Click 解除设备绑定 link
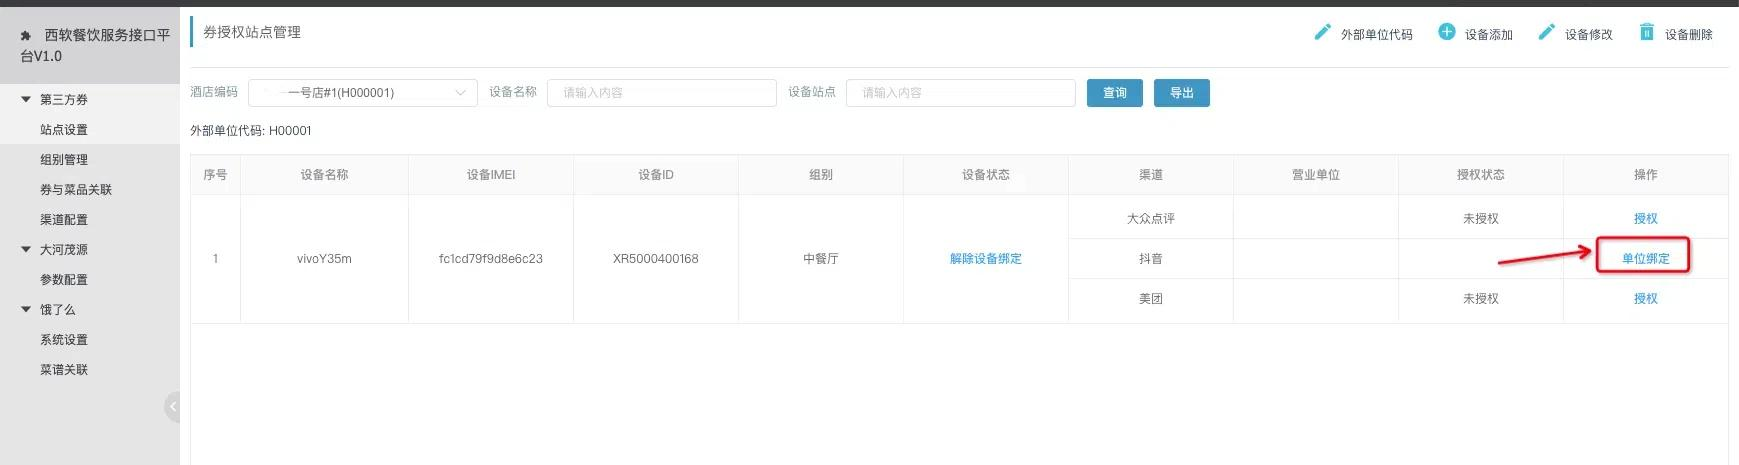The image size is (1739, 465). tap(986, 258)
